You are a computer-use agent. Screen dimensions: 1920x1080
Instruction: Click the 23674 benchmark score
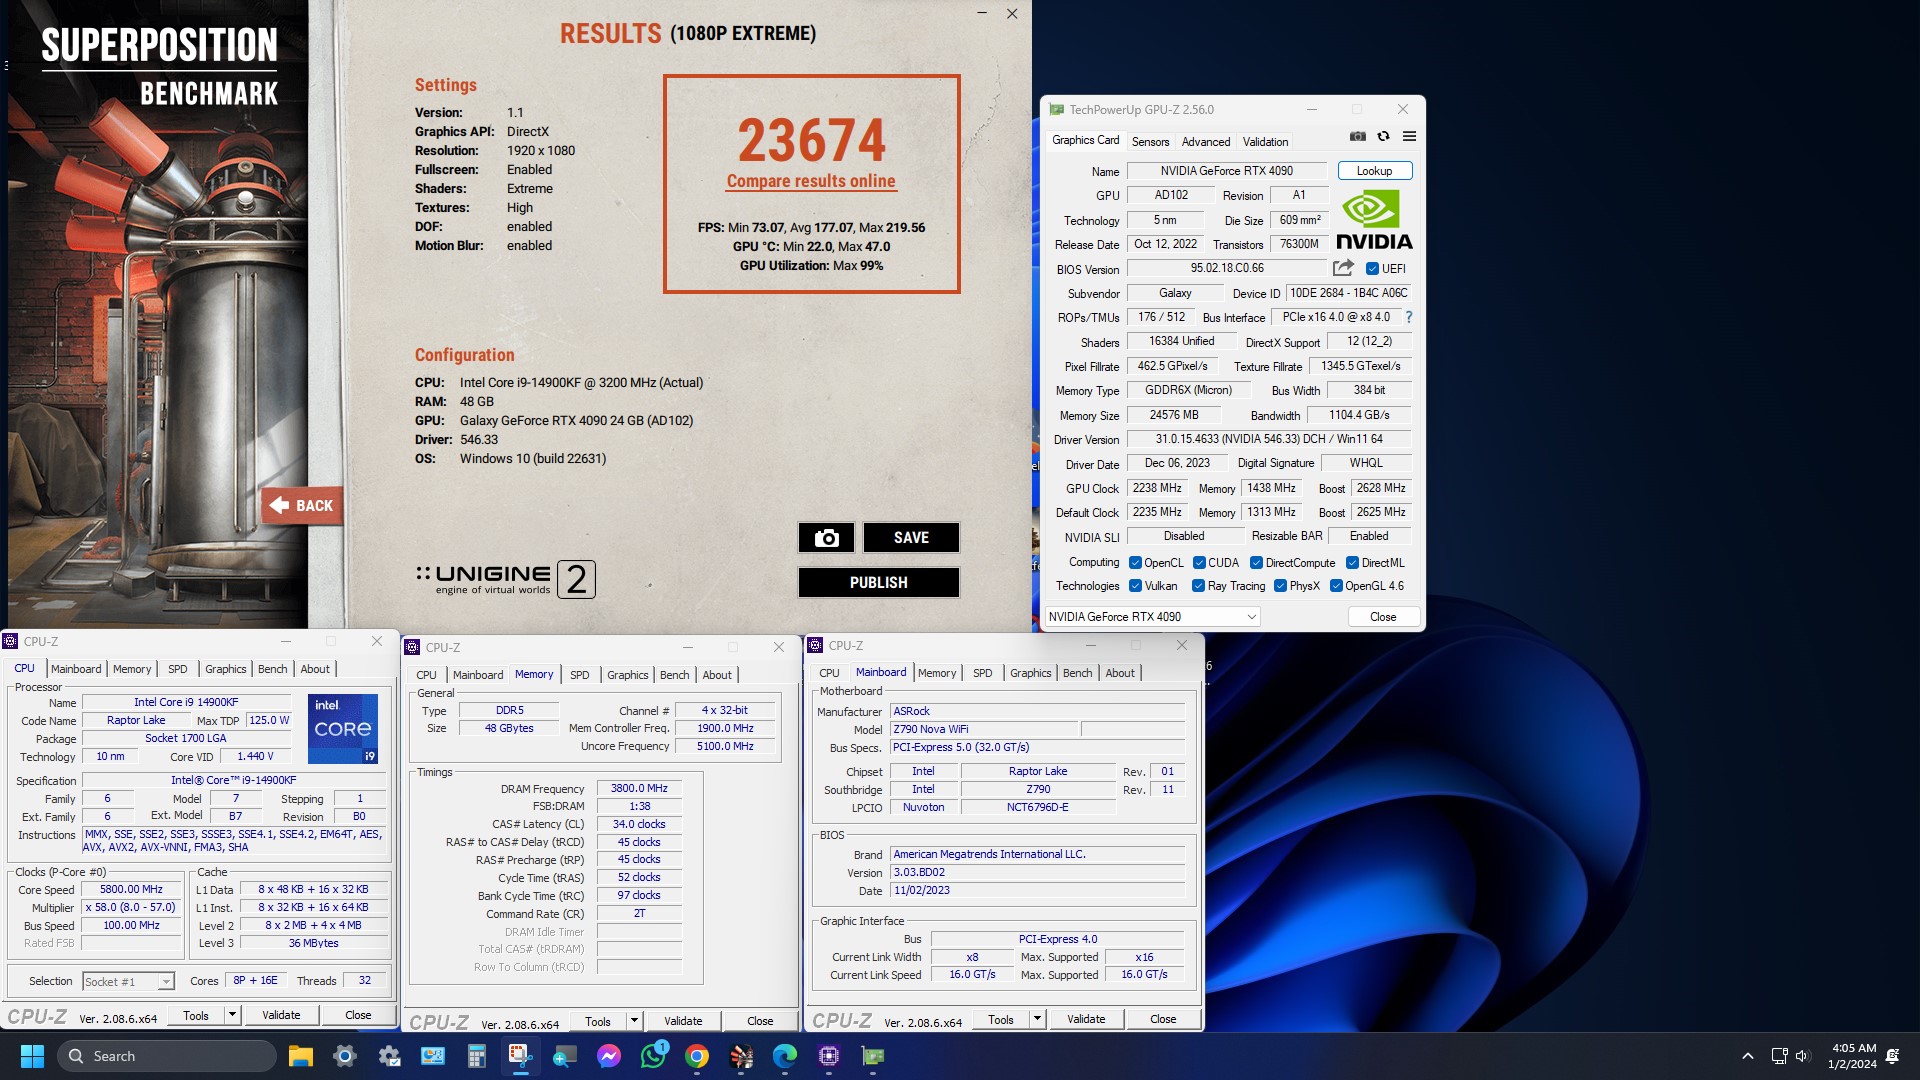pos(812,140)
